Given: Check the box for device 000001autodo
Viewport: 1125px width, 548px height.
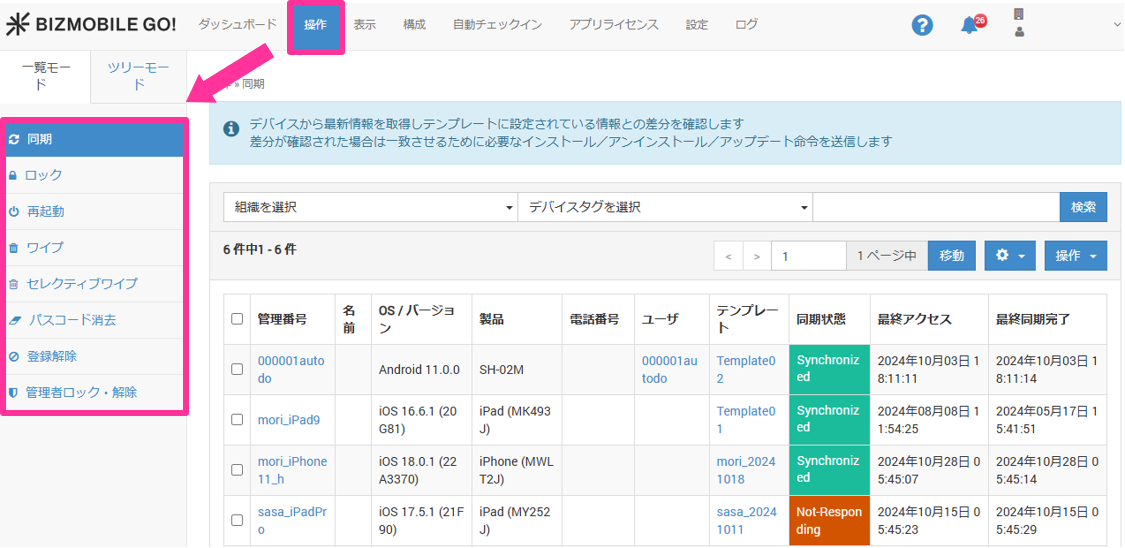Looking at the screenshot, I should [237, 369].
